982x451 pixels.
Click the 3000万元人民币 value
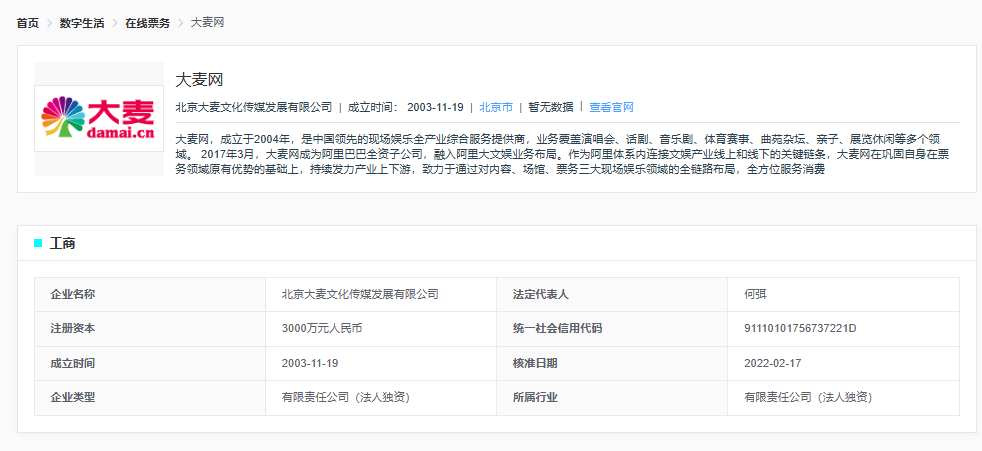coord(322,329)
